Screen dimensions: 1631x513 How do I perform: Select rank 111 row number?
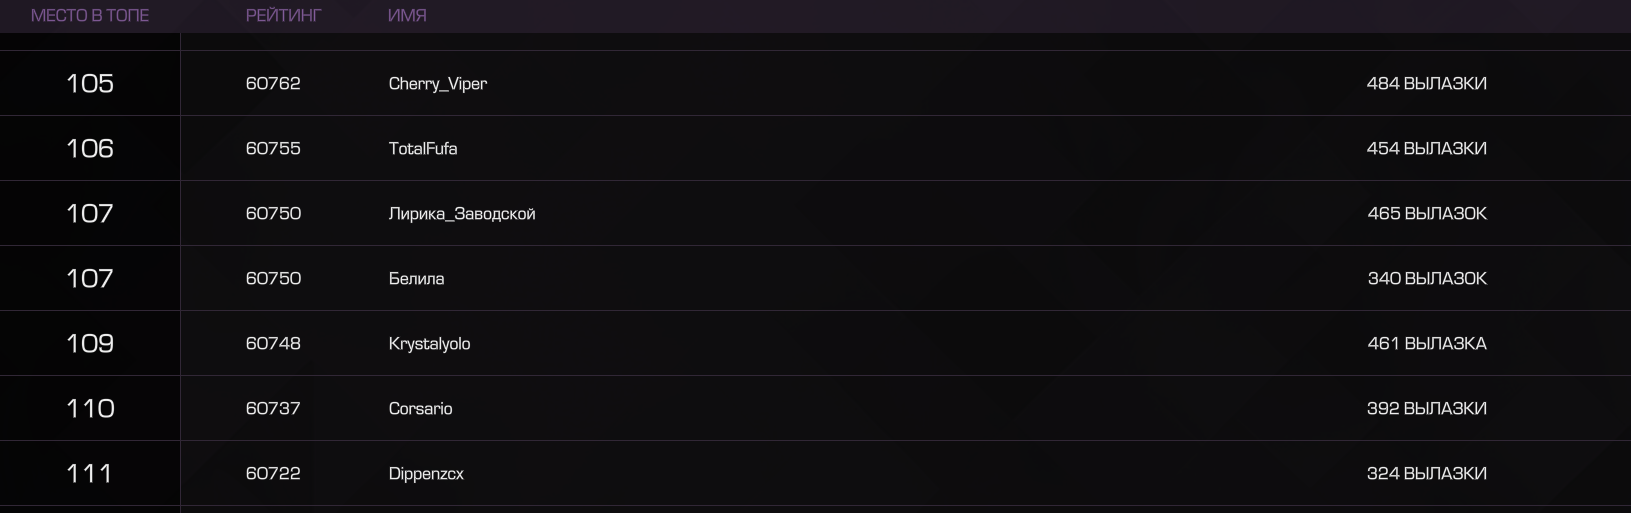pyautogui.click(x=89, y=474)
